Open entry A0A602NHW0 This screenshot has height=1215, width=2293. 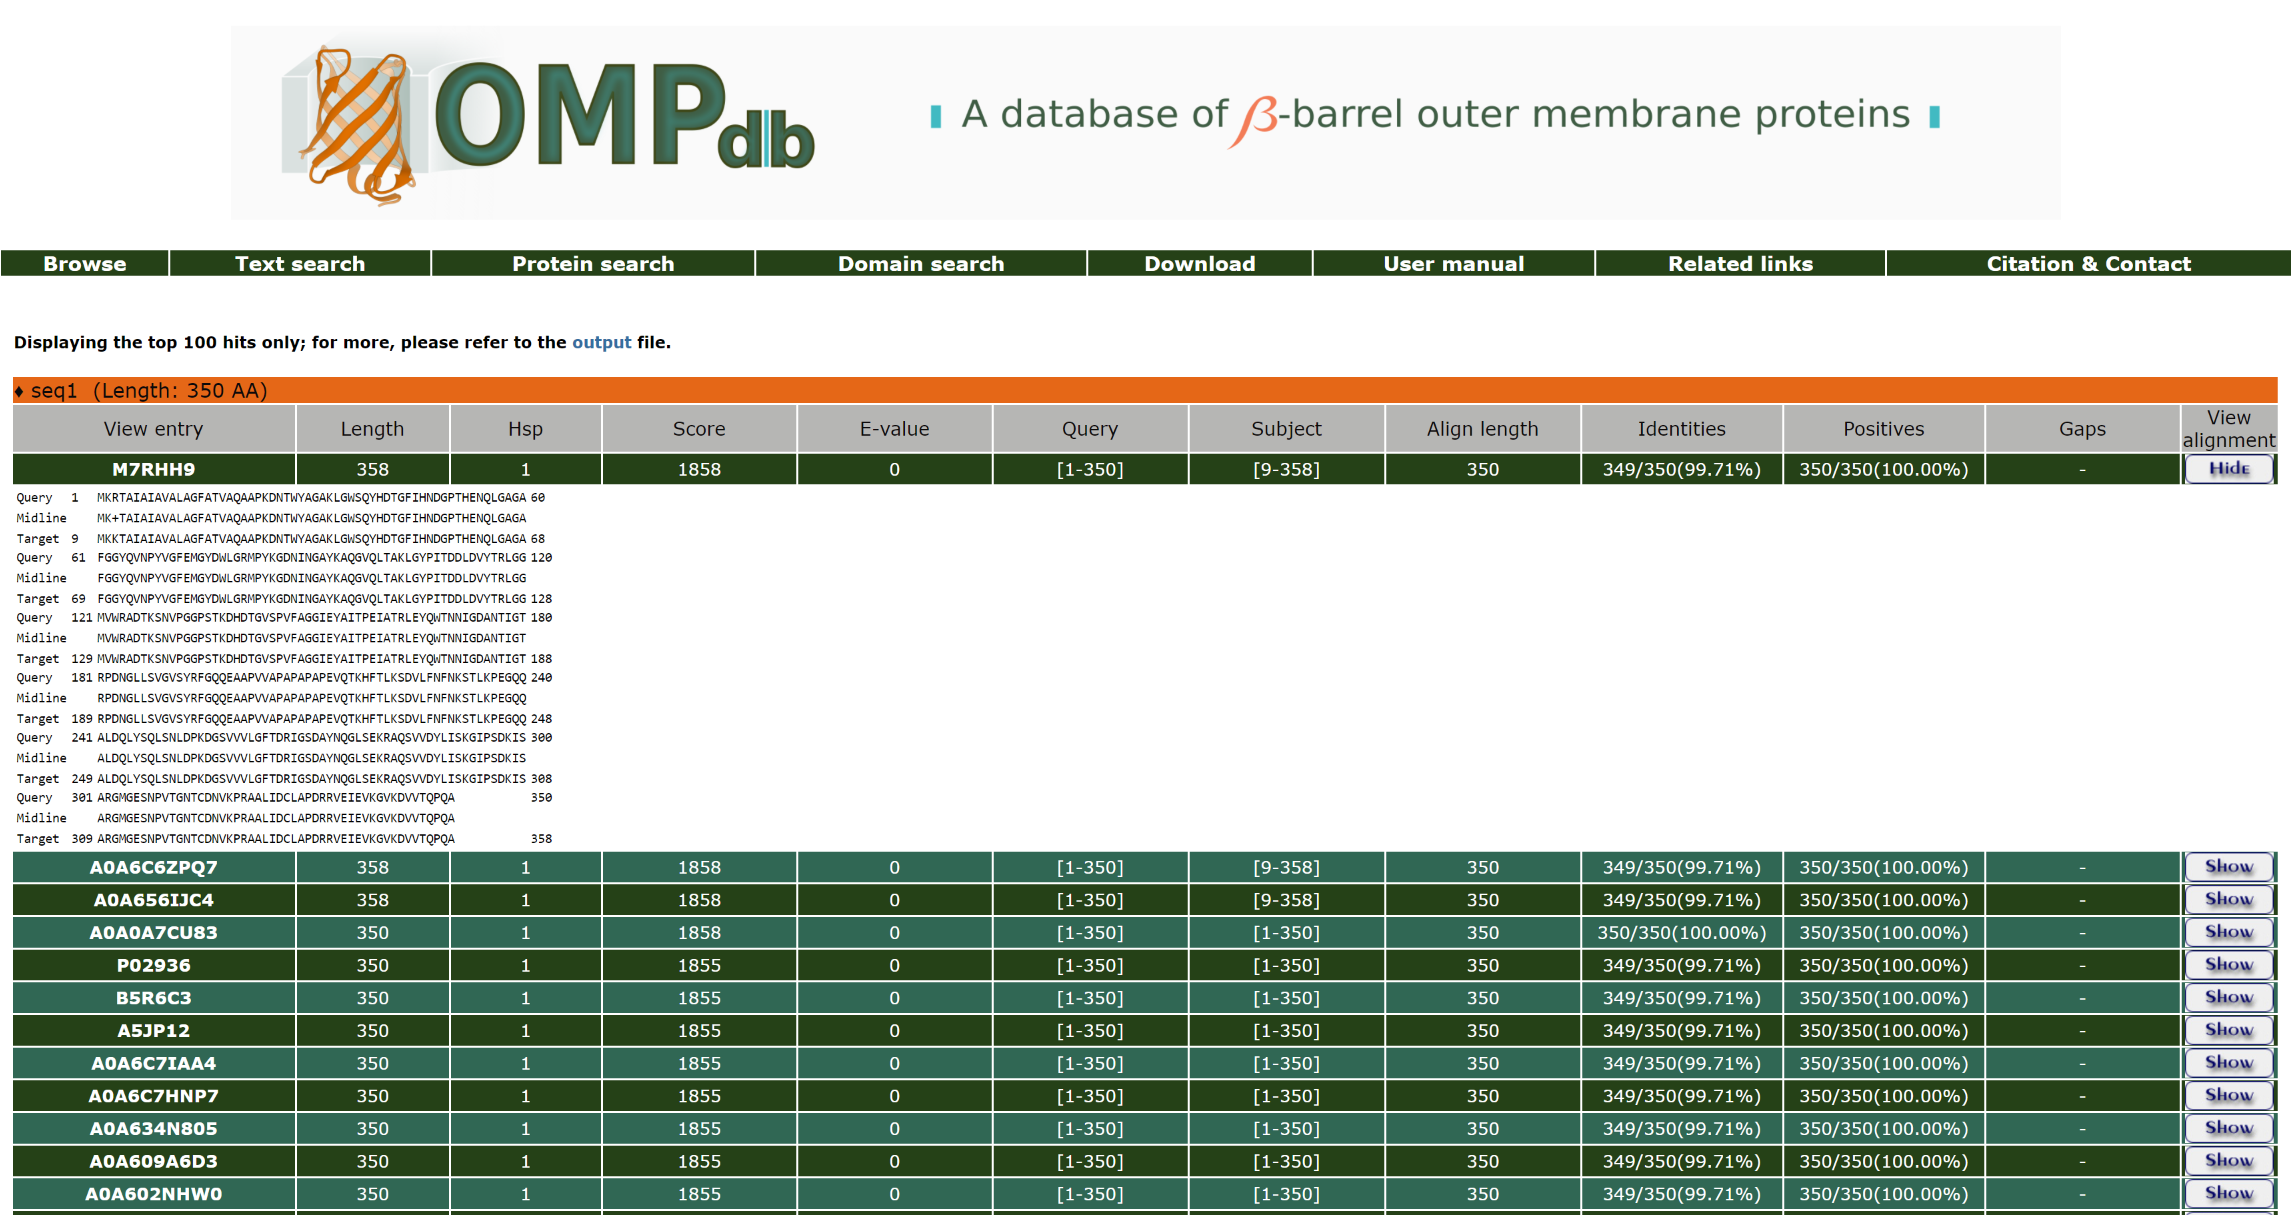153,1194
